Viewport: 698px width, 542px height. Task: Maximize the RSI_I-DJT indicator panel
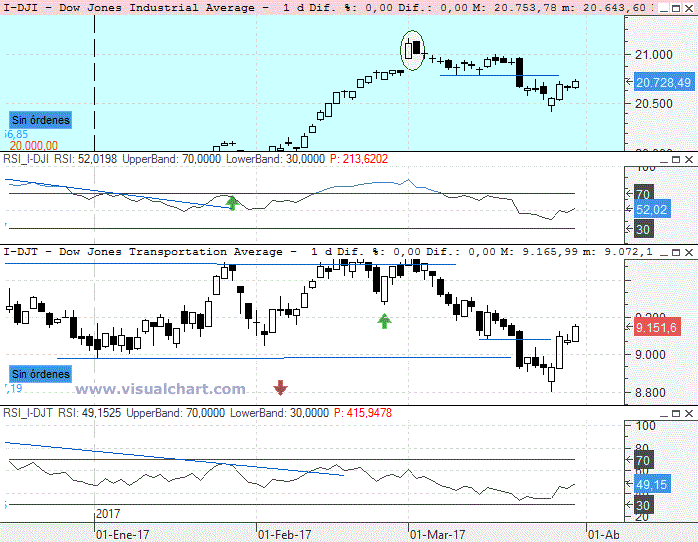click(x=676, y=413)
